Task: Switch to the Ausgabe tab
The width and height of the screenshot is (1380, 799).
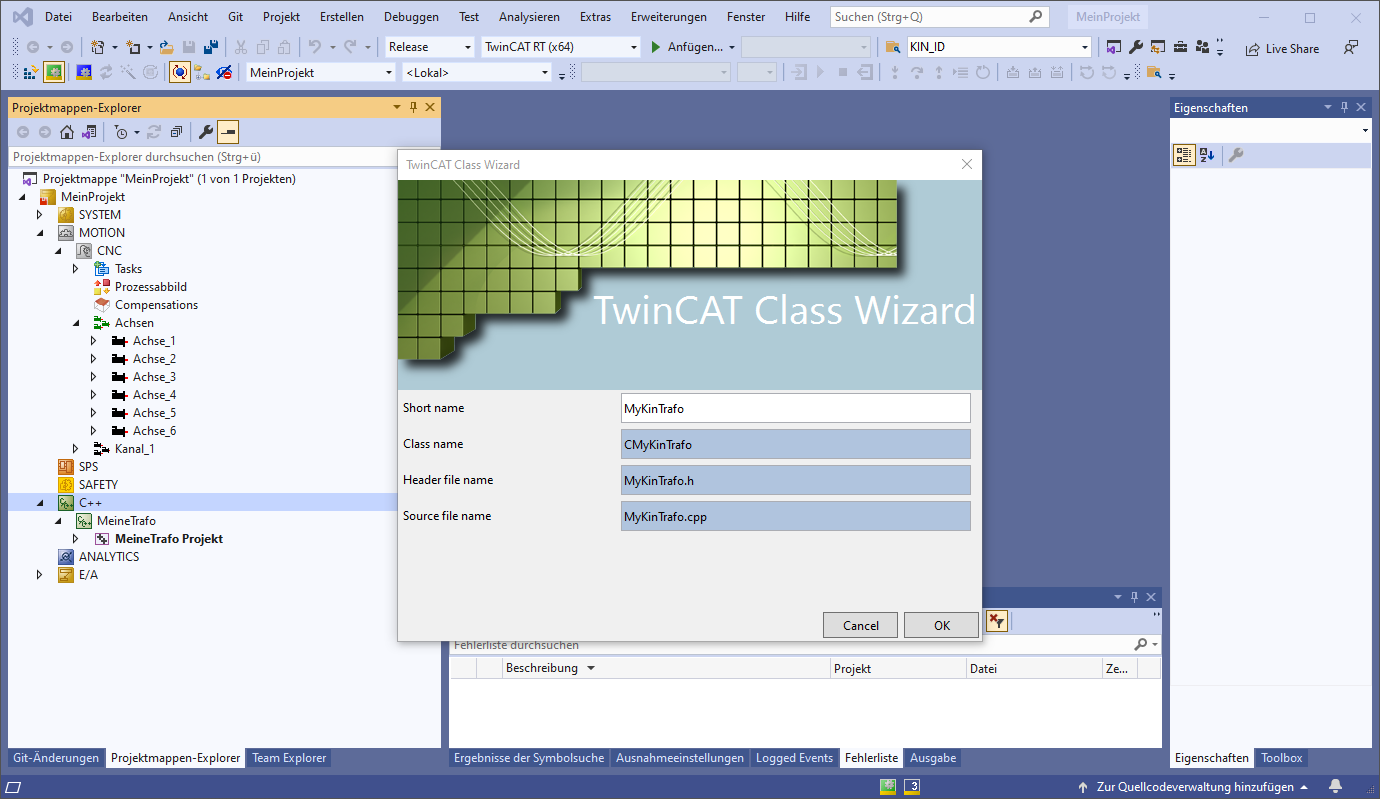Action: point(933,758)
